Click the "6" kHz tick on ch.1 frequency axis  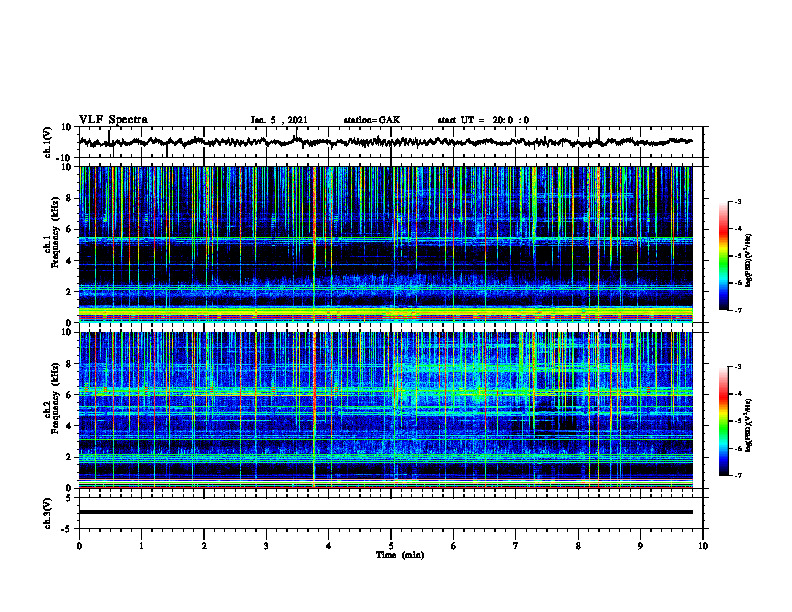coord(69,229)
